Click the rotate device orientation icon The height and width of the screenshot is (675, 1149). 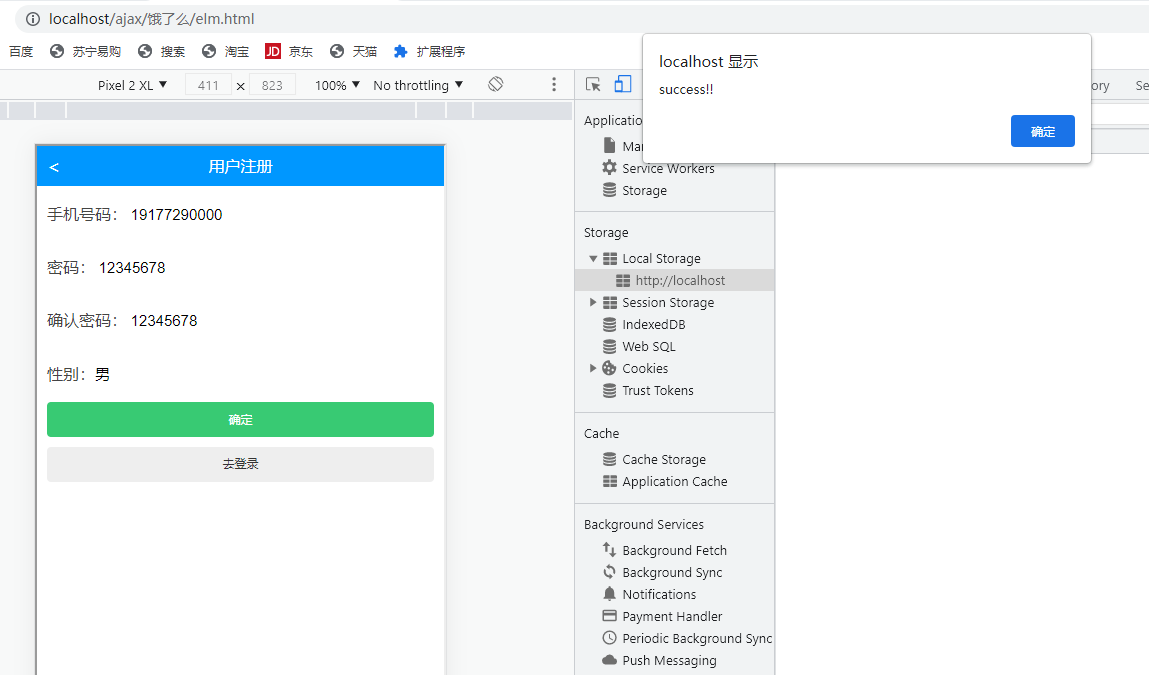coord(496,84)
